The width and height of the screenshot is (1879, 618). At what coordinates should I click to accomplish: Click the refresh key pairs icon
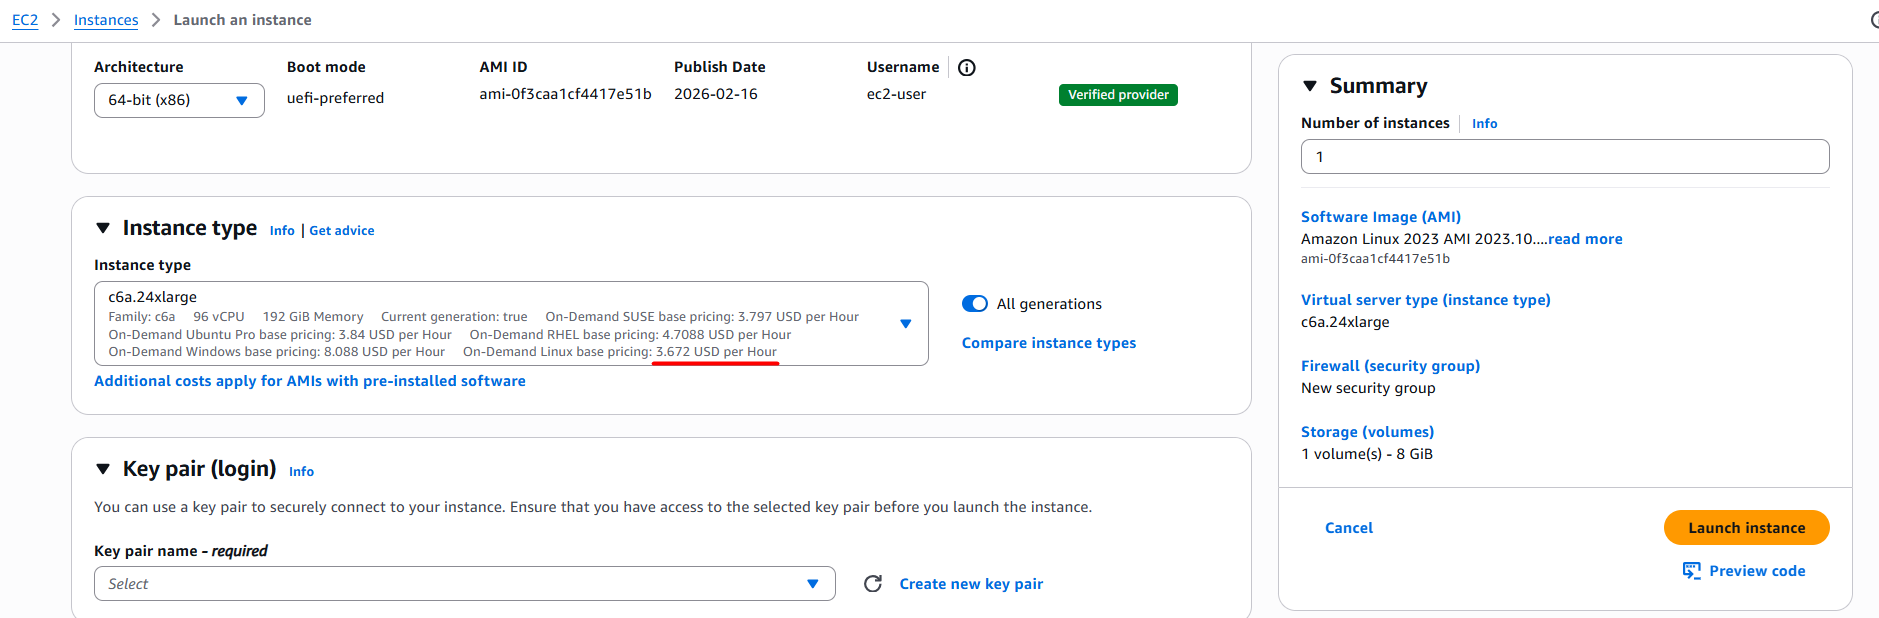(x=873, y=584)
